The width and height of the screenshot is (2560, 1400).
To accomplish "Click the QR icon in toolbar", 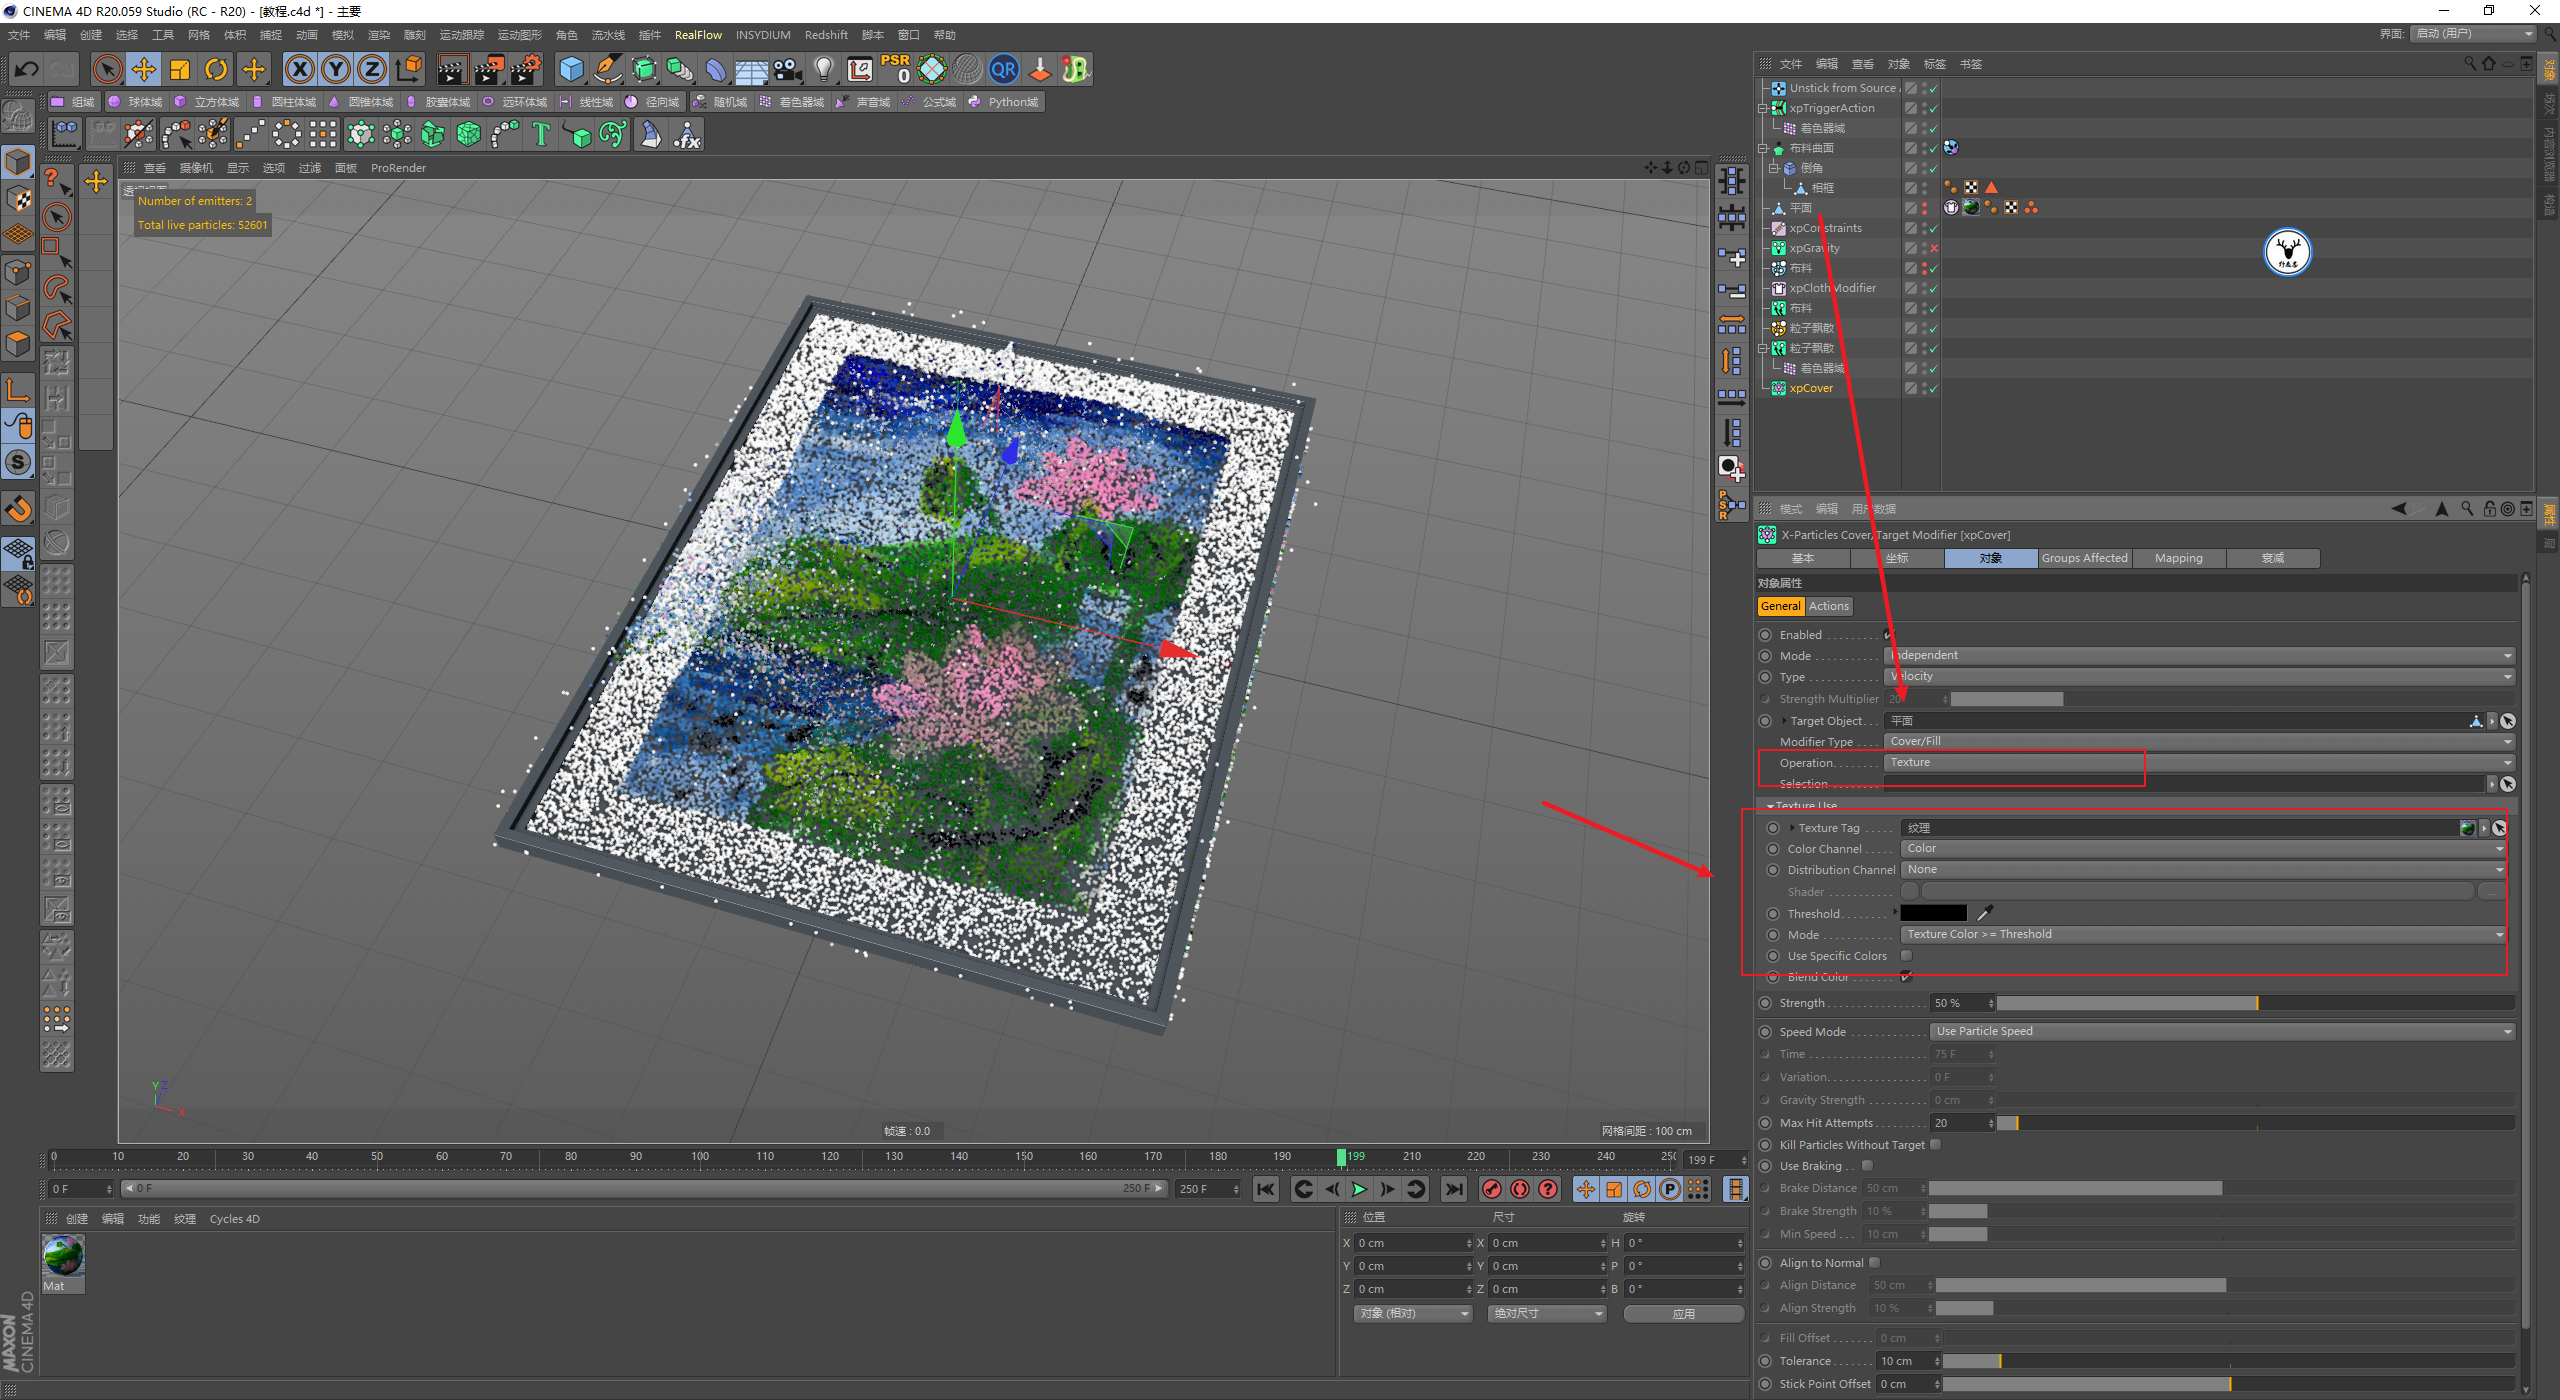I will (x=1003, y=69).
